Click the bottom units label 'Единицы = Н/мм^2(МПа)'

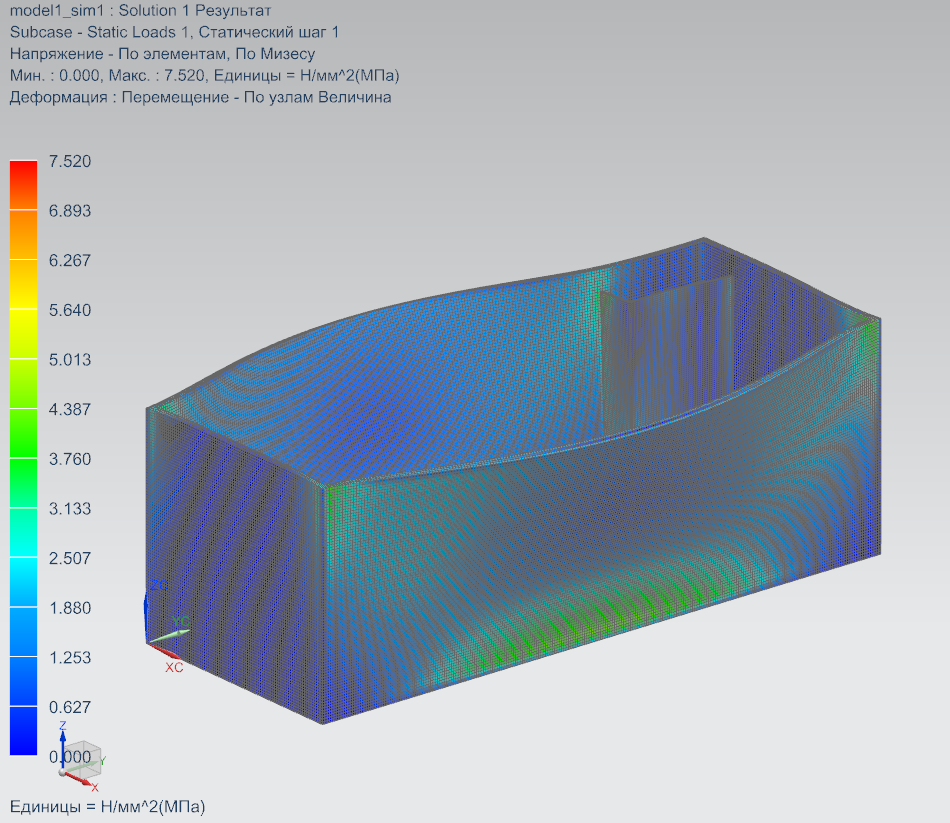tap(107, 806)
